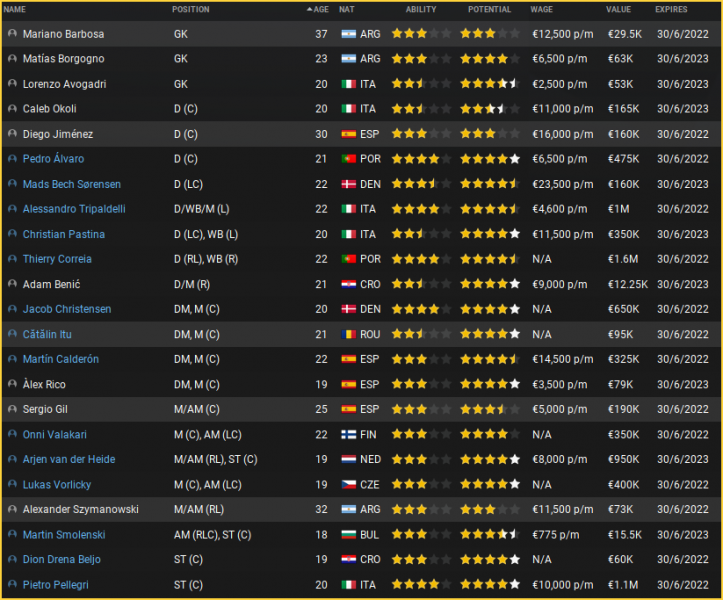Image resolution: width=723 pixels, height=600 pixels.
Task: Click the Netherlands flag in Arjen van der Heide's row
Action: (x=348, y=459)
